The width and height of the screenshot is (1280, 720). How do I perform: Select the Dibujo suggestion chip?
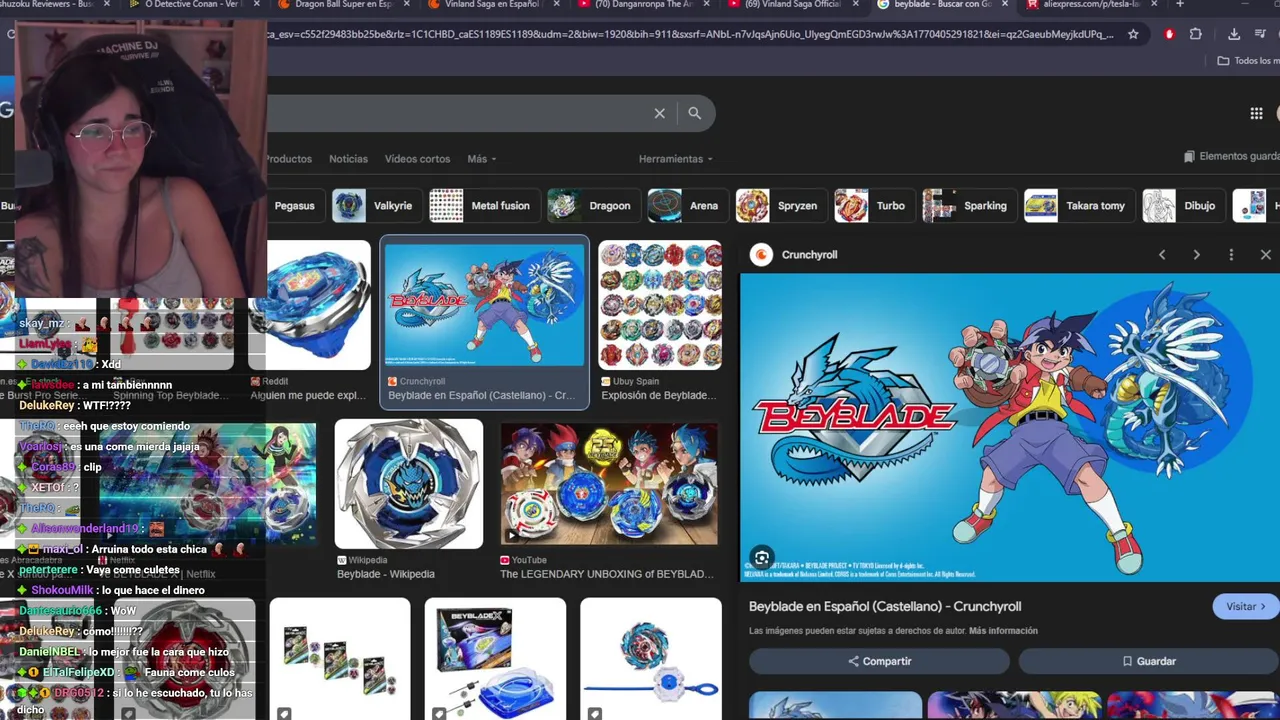coord(1182,206)
